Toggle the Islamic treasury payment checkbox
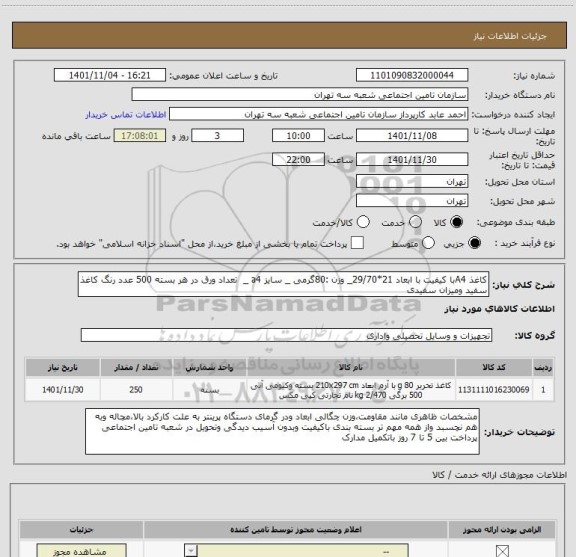The height and width of the screenshot is (557, 576). click(x=357, y=243)
